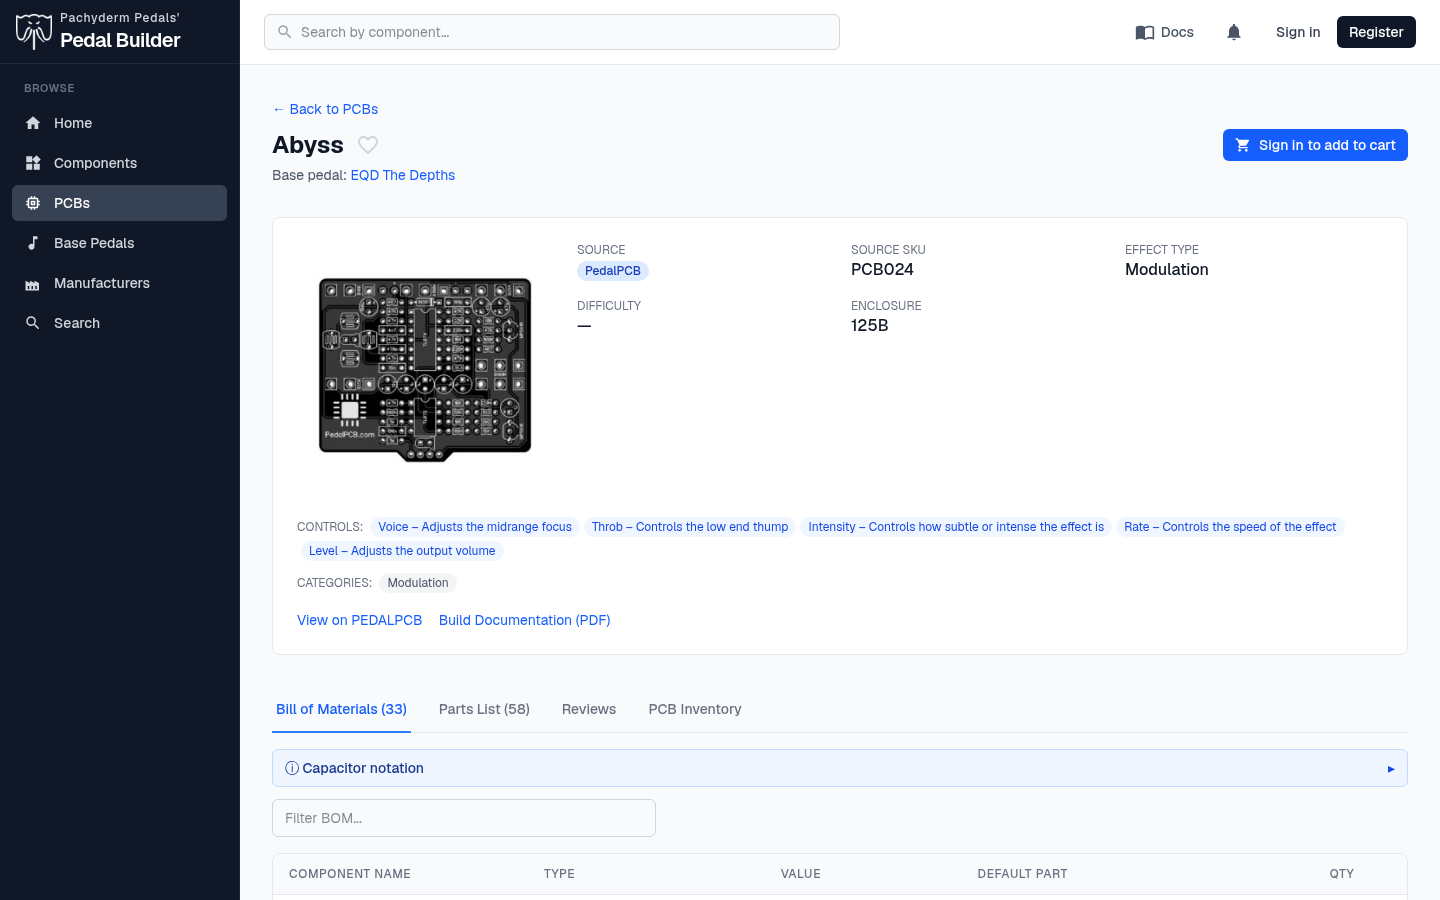
Task: Click the Sign in link in header
Action: (1298, 32)
